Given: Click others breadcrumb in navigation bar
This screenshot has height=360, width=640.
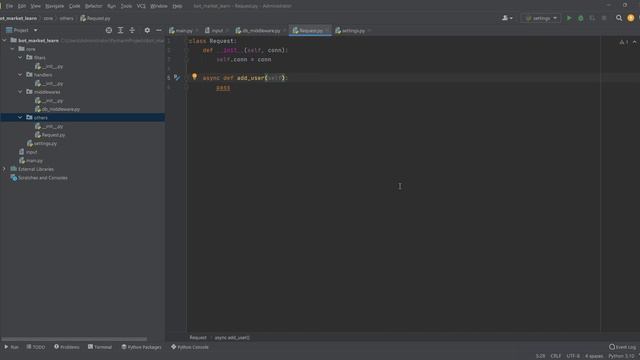Looking at the screenshot, I should pyautogui.click(x=67, y=18).
